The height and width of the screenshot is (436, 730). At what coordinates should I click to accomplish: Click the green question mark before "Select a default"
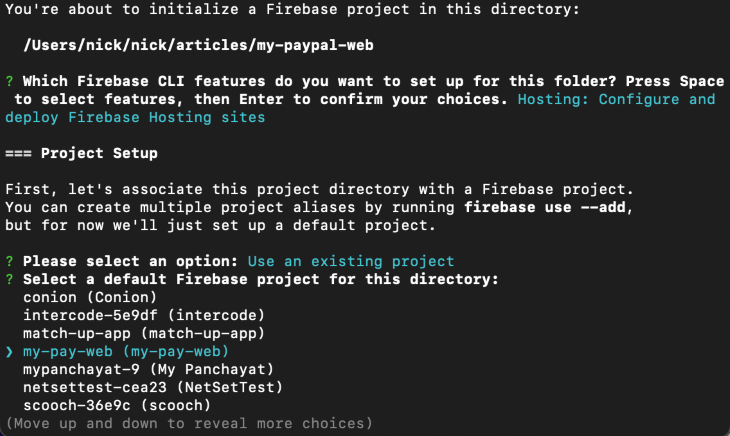click(x=10, y=279)
